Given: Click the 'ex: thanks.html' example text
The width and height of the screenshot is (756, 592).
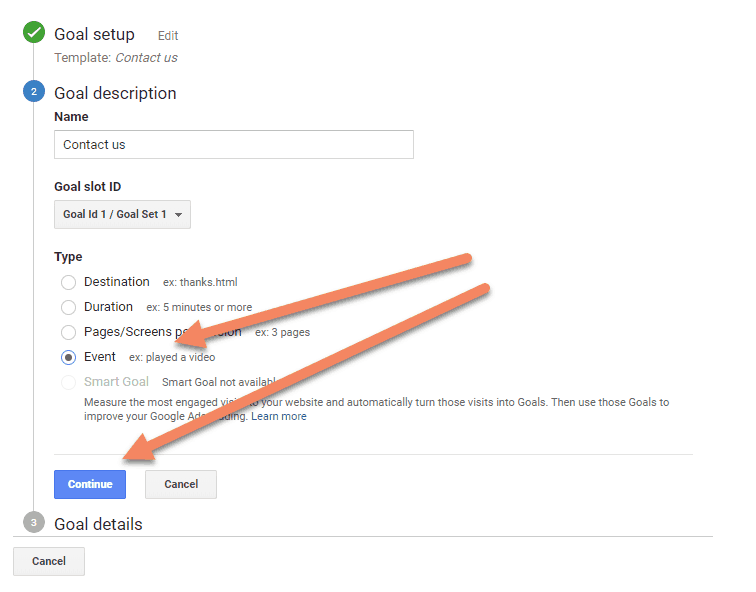Looking at the screenshot, I should 200,283.
